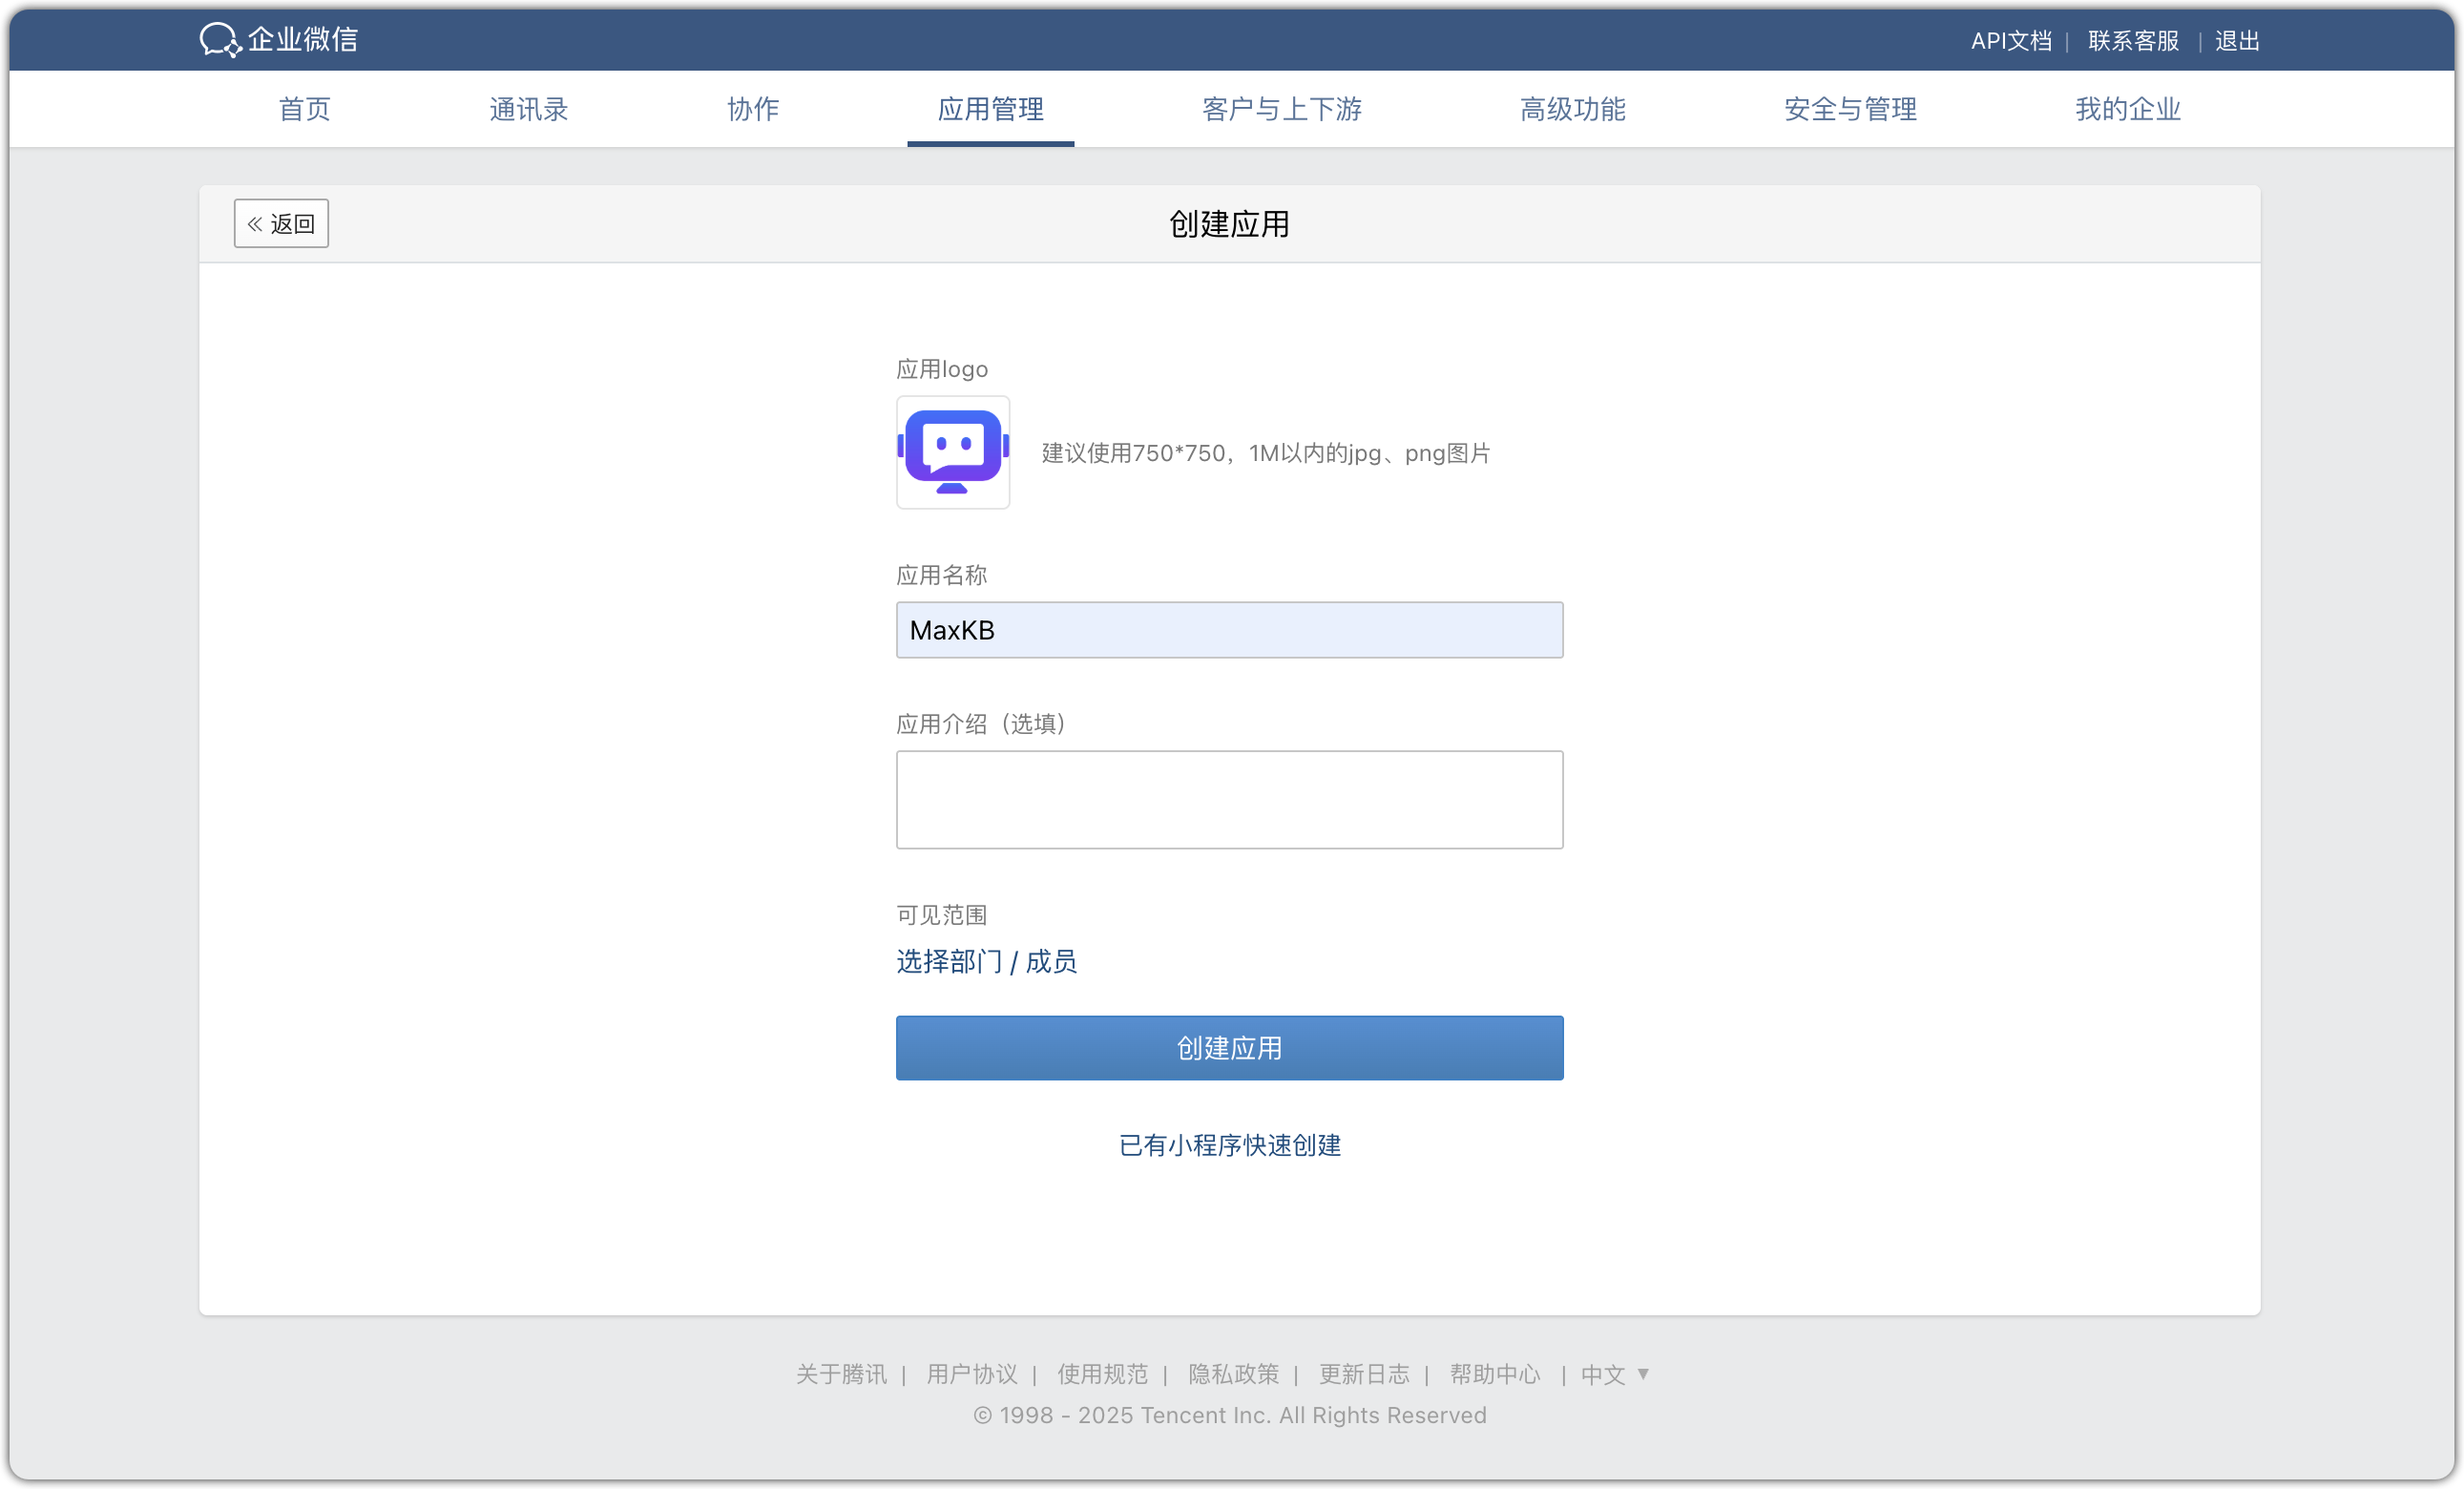Open the 首页 home tab
This screenshot has width=2464, height=1489.
[304, 109]
